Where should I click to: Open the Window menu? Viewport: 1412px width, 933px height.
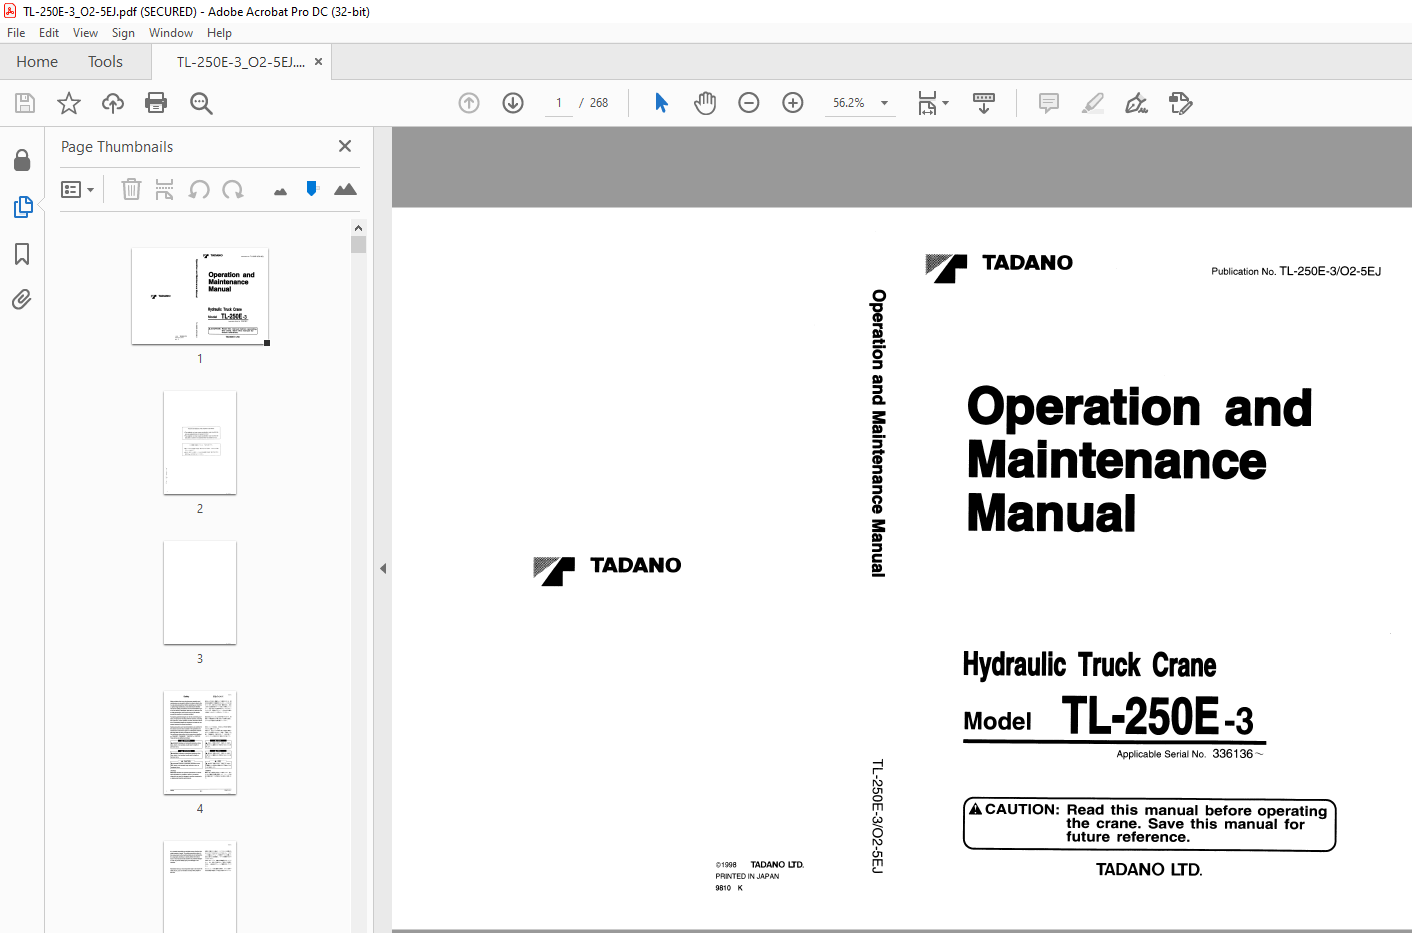tap(171, 33)
